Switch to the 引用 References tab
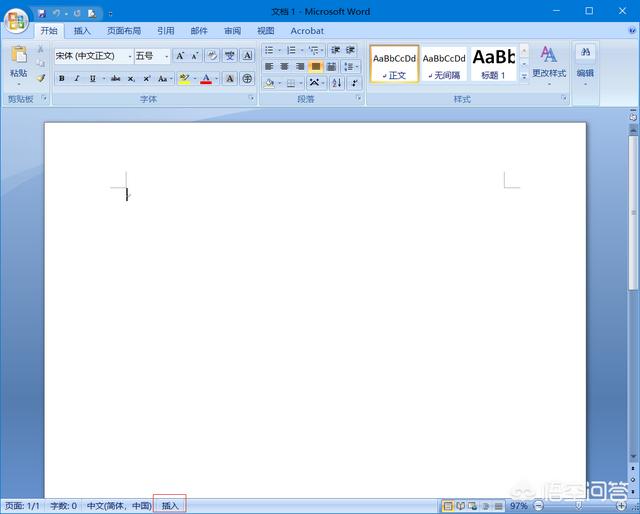 (166, 31)
